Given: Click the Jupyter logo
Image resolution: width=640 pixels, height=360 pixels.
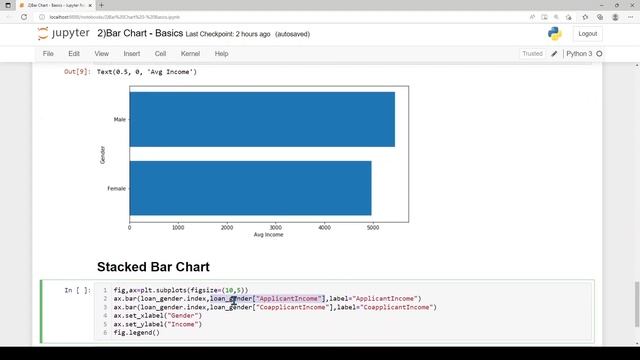Looking at the screenshot, I should (x=64, y=33).
